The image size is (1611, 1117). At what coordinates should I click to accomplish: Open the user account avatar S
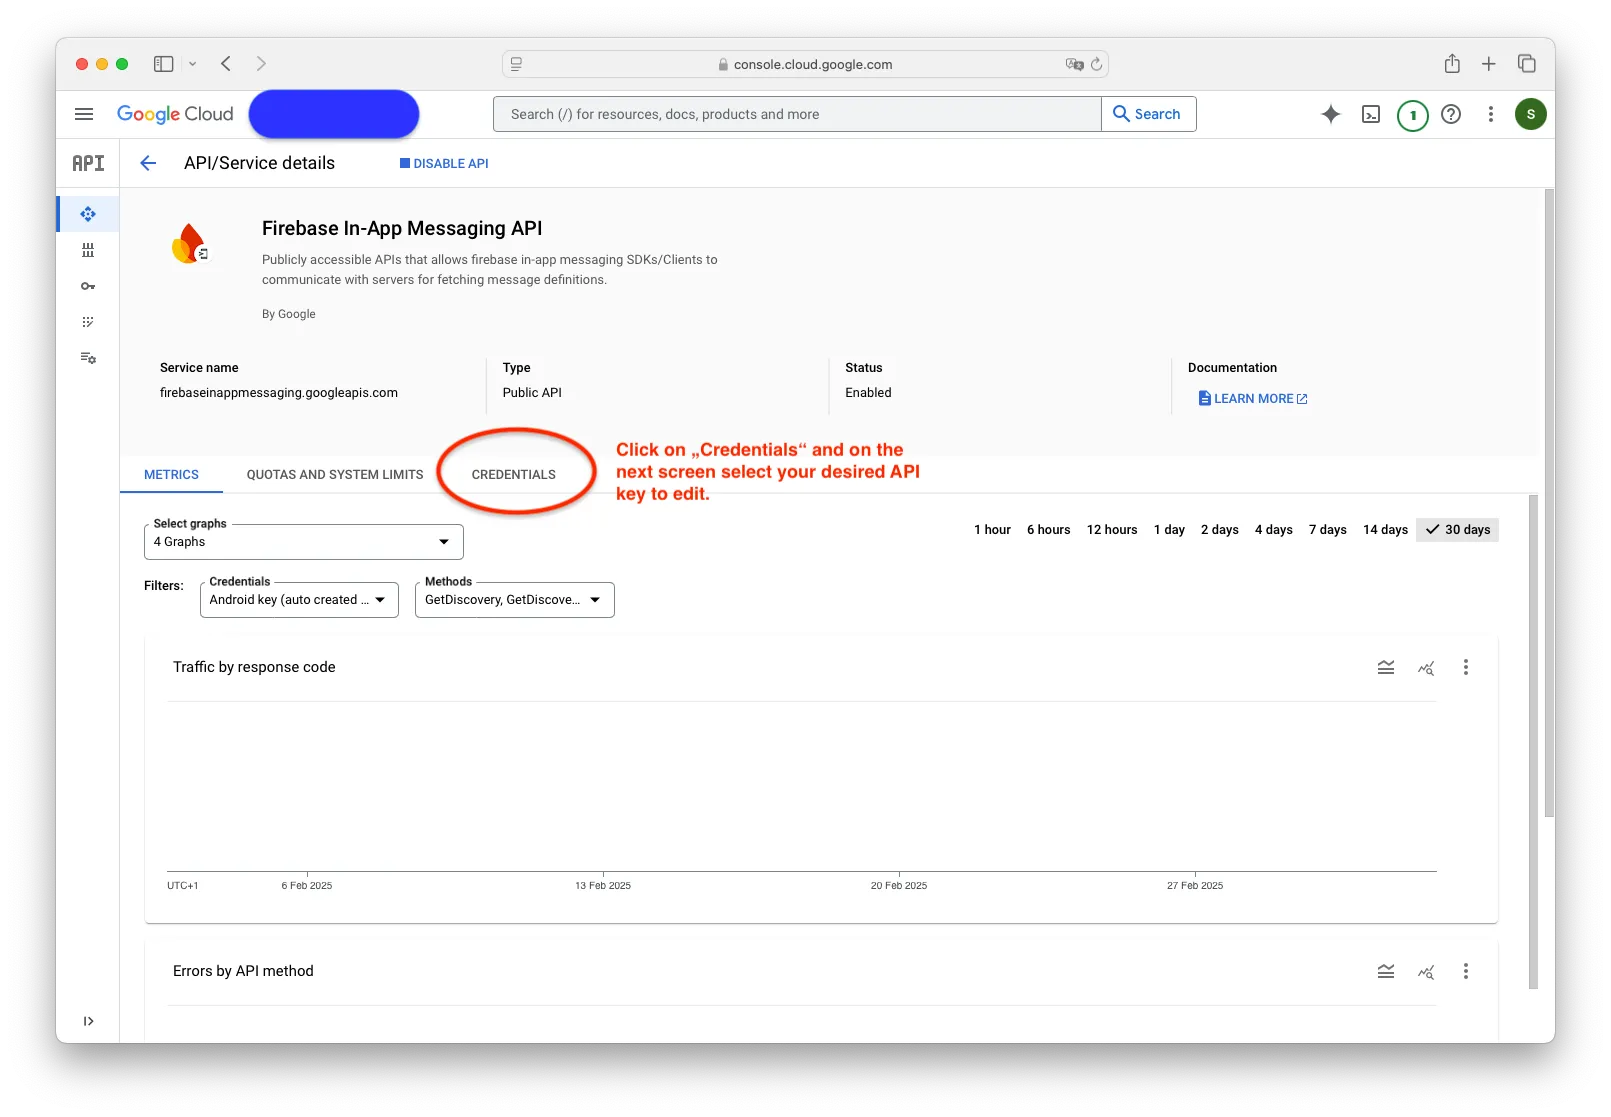coord(1530,114)
